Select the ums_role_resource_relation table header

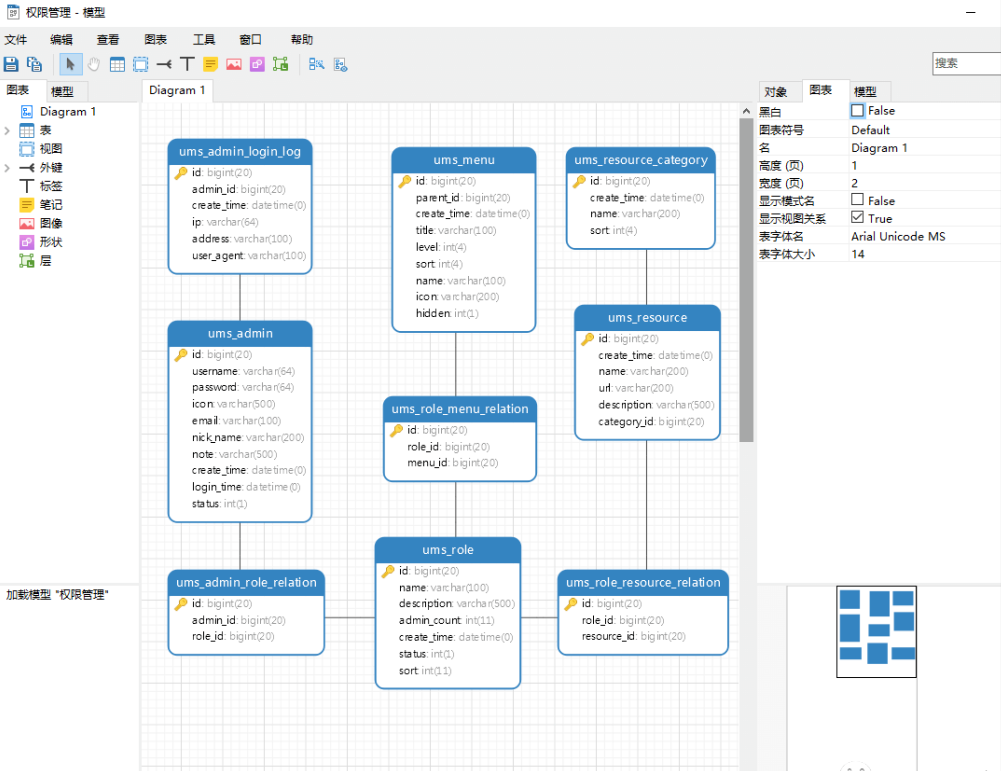click(x=644, y=583)
